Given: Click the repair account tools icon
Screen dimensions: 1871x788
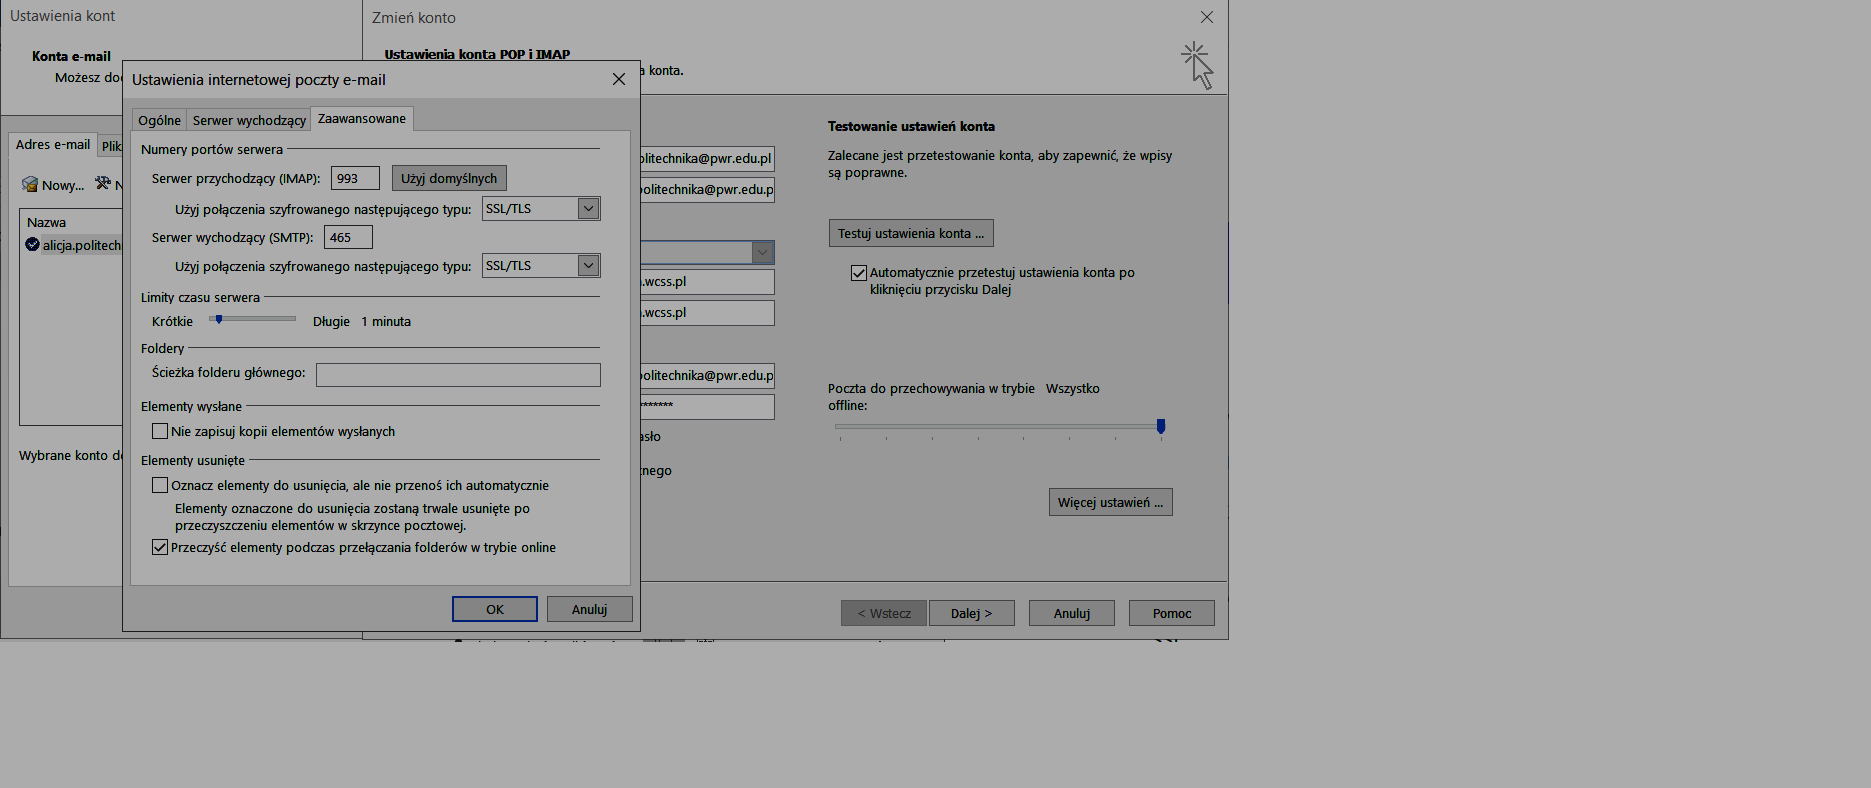Looking at the screenshot, I should (102, 184).
